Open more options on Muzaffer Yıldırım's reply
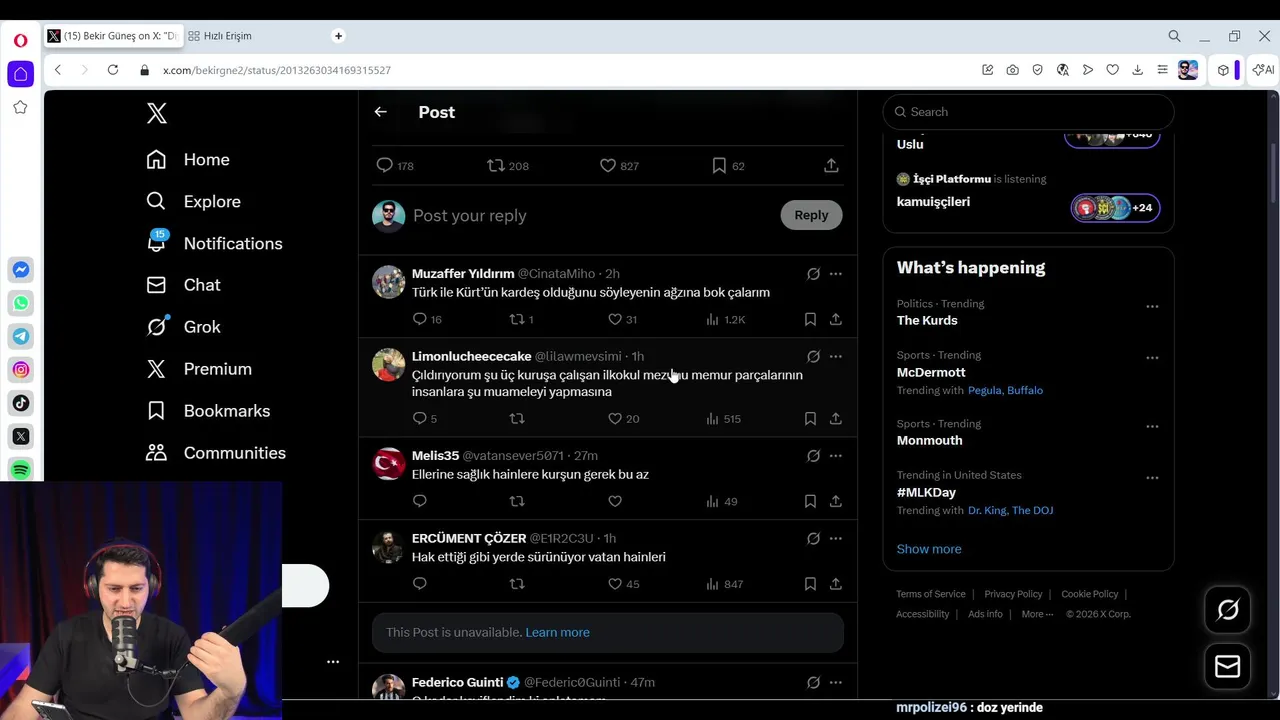This screenshot has height=720, width=1280. (836, 274)
